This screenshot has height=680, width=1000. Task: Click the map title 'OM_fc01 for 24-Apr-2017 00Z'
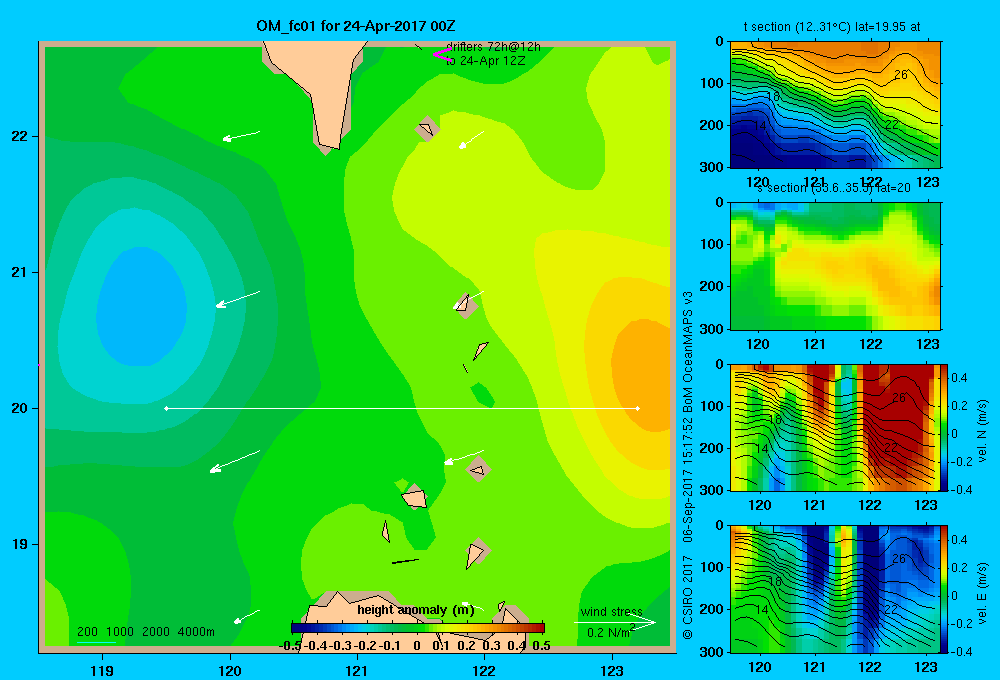(355, 26)
